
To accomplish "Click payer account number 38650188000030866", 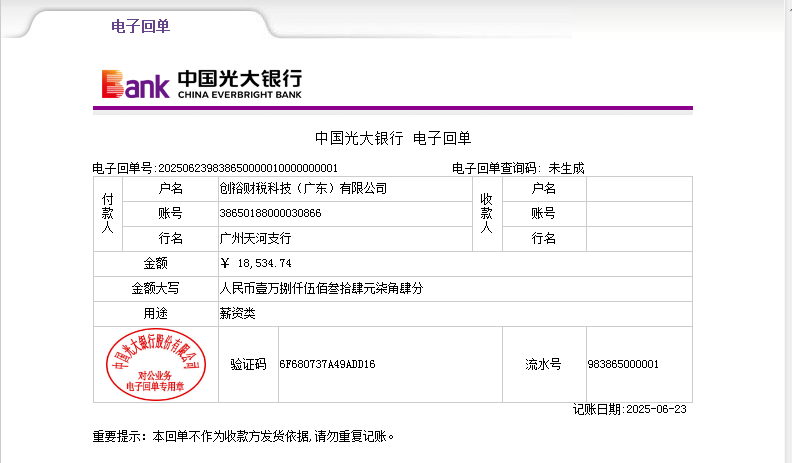I will 270,213.
